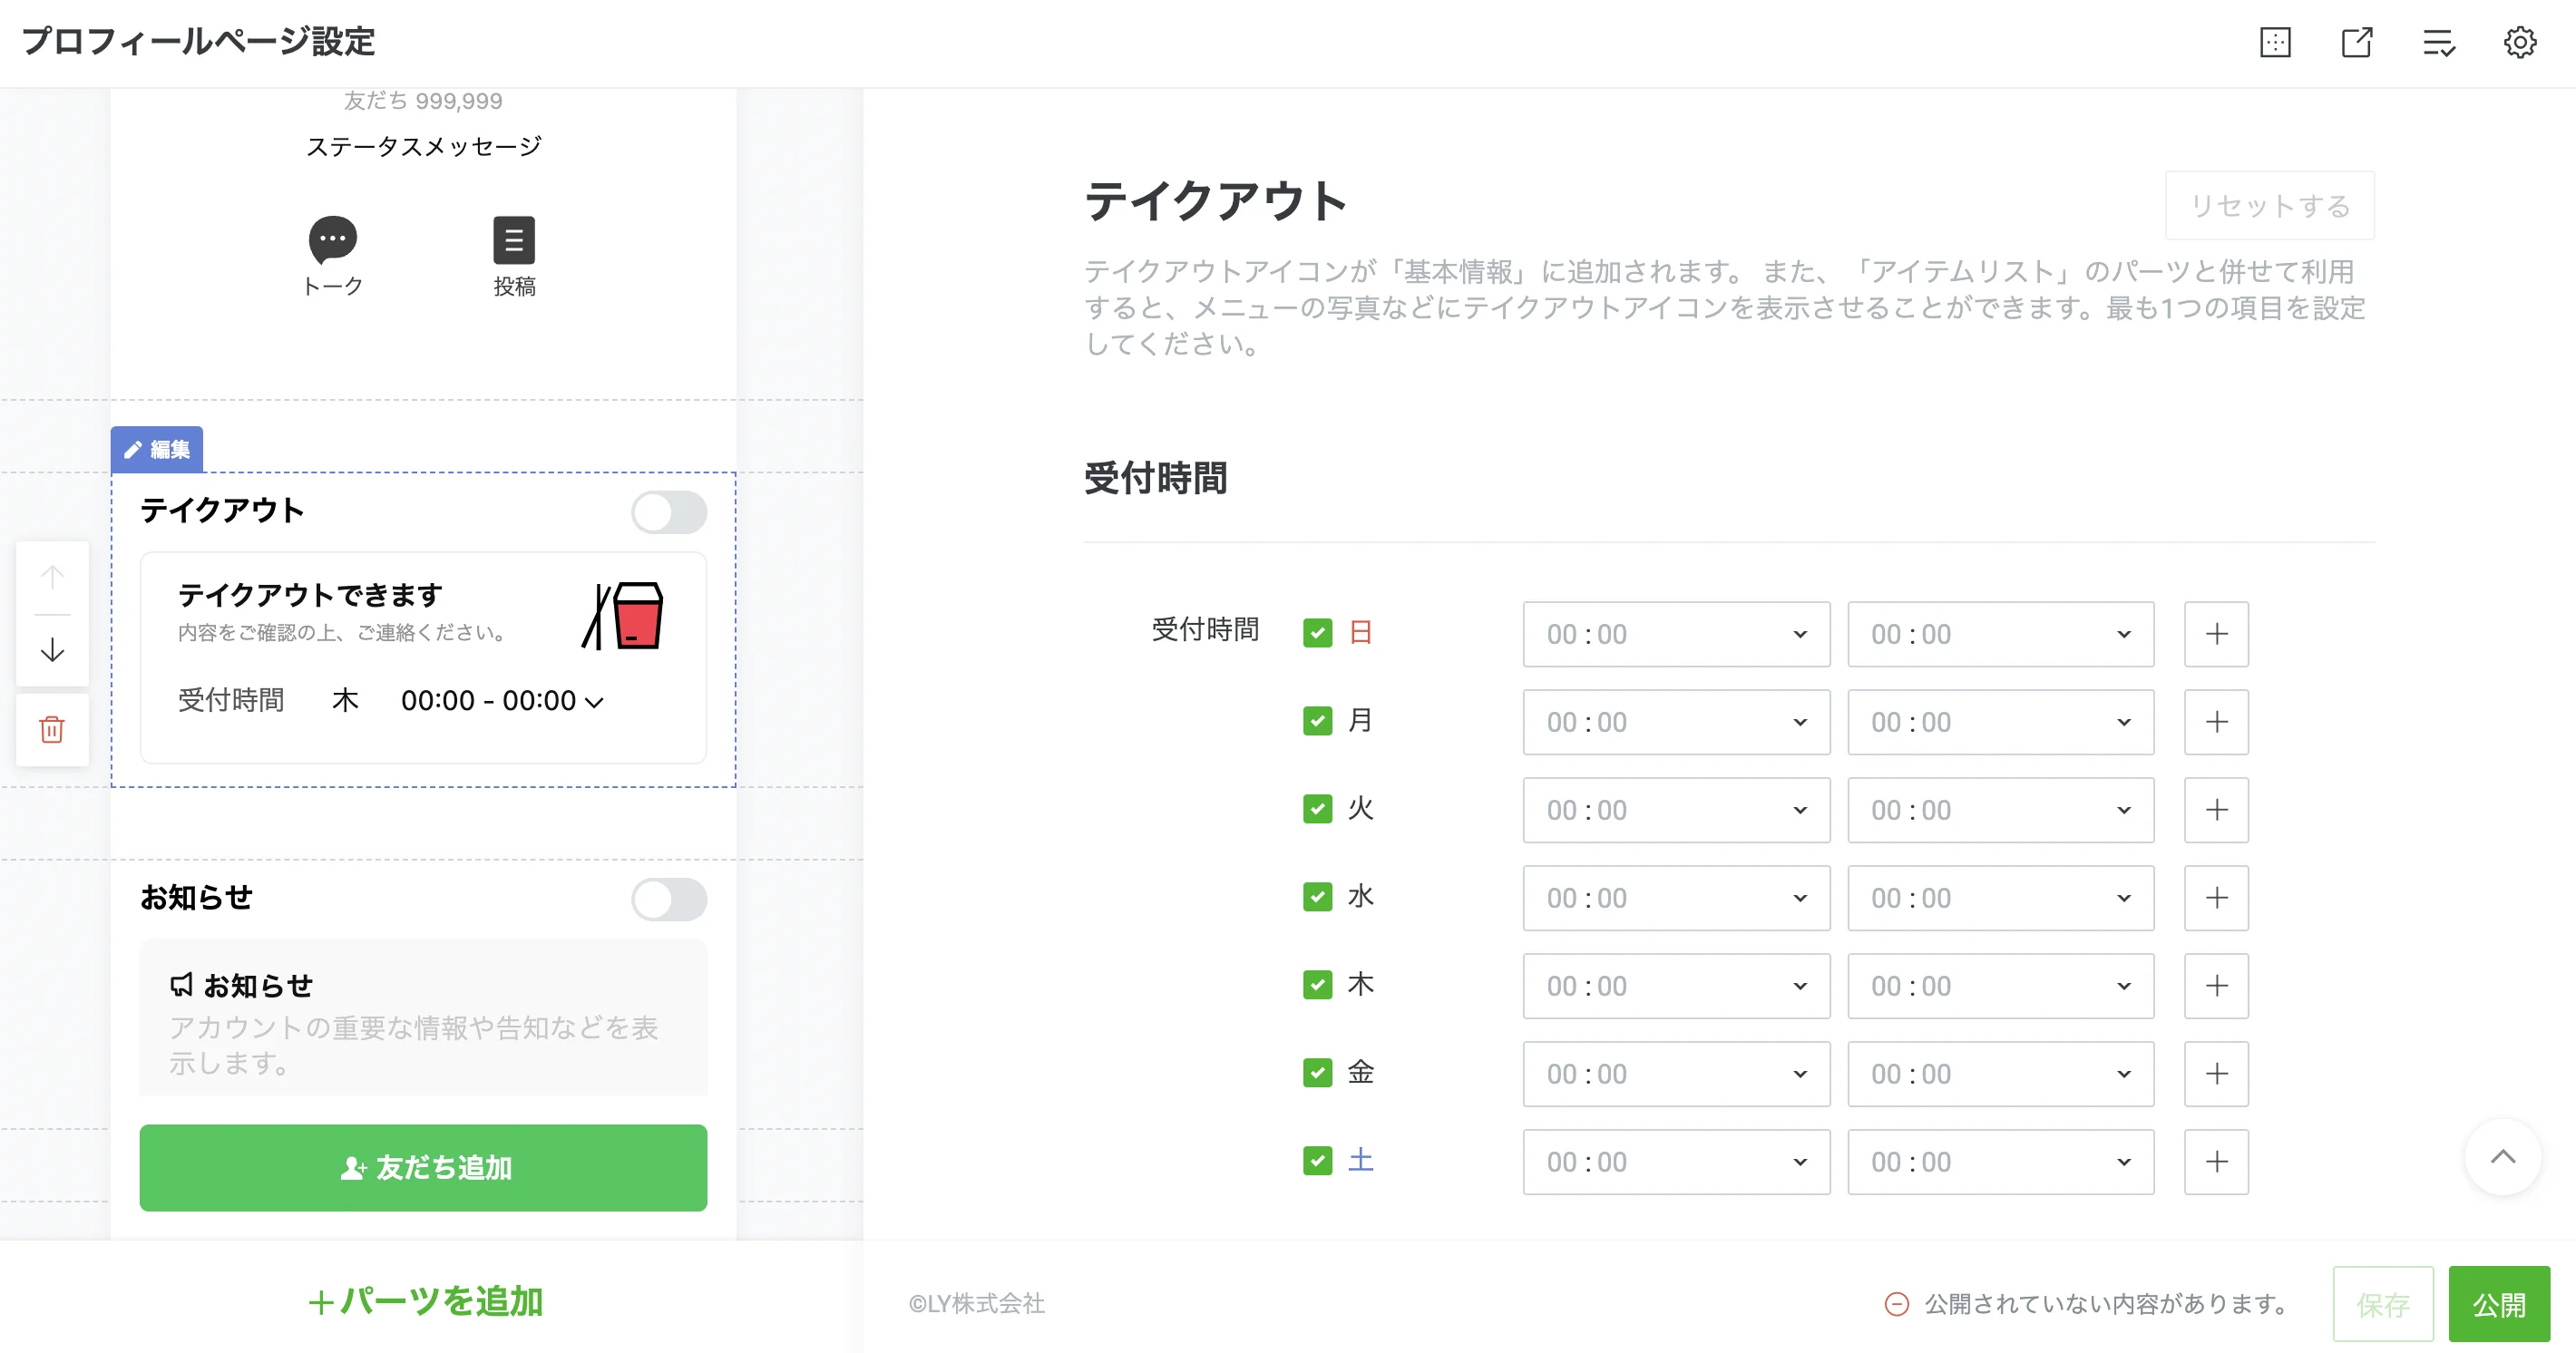Click the Posts (投稿) document icon
The image size is (2576, 1353).
pyautogui.click(x=514, y=240)
